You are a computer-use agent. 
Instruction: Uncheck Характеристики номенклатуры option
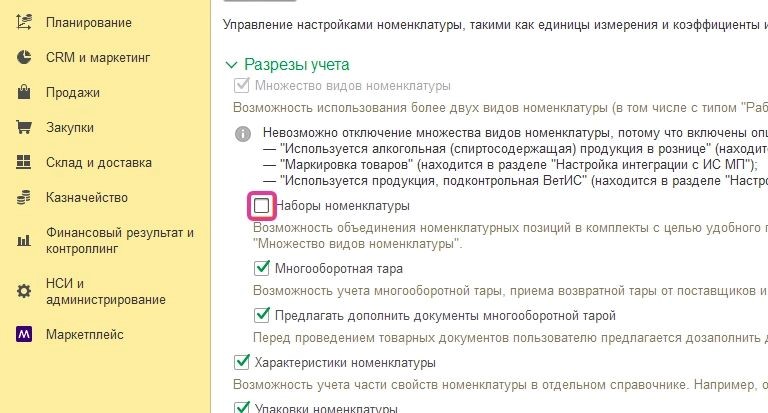[240, 362]
